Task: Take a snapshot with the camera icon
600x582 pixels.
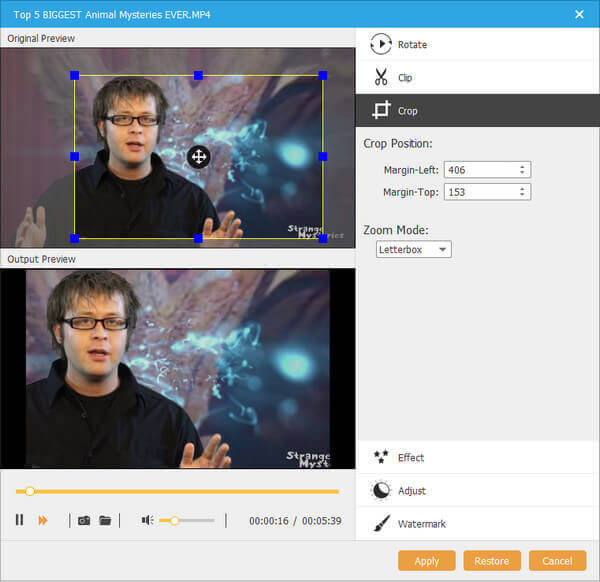Action: tap(84, 520)
